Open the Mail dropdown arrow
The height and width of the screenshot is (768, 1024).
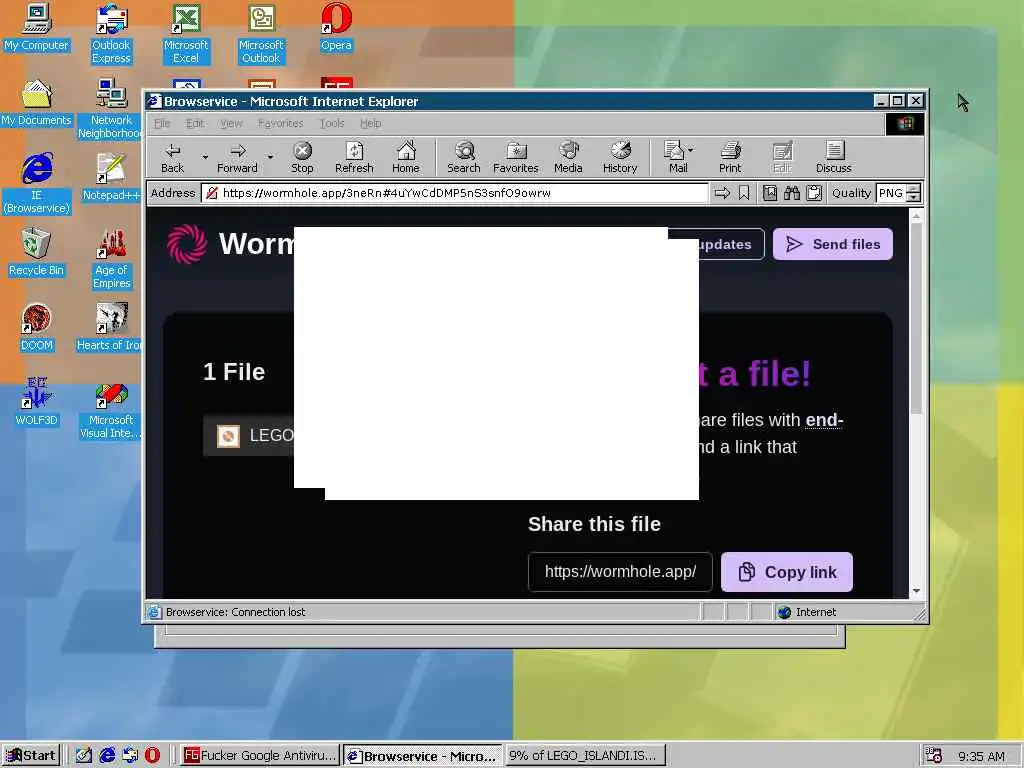(691, 150)
